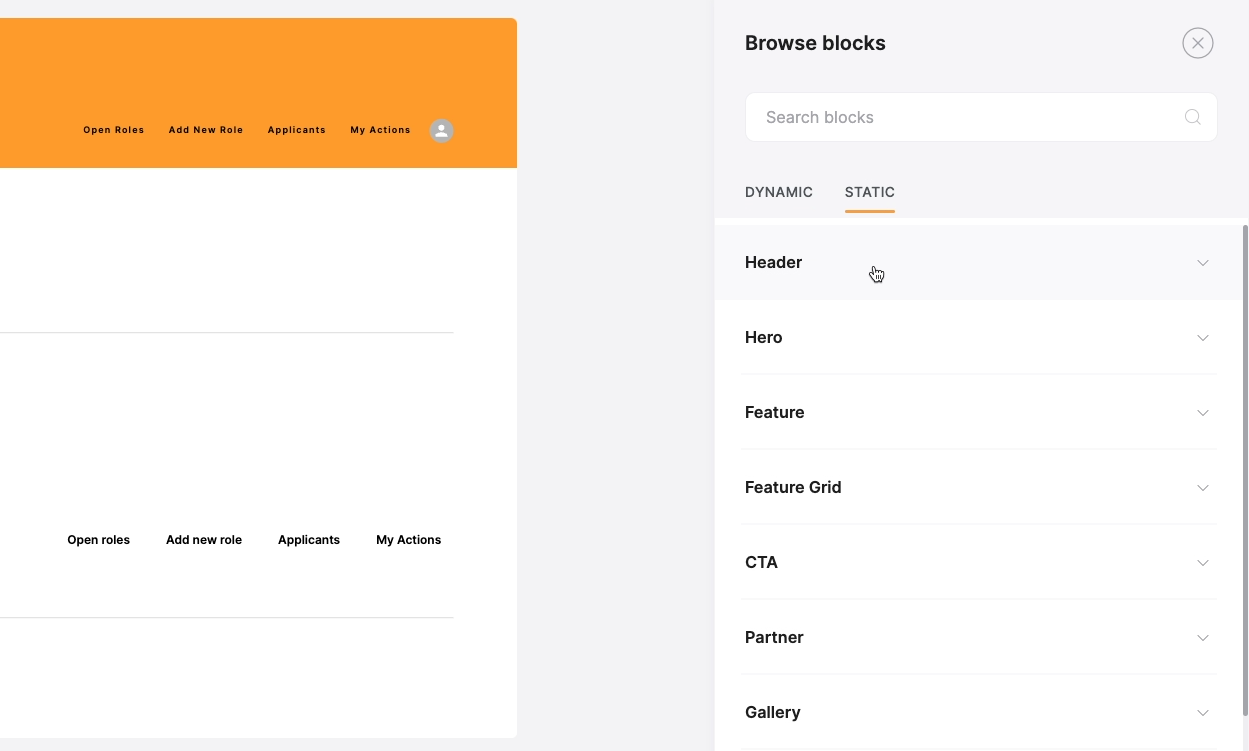Click Add new role in white navigation bar
This screenshot has width=1249, height=751.
pyautogui.click(x=204, y=540)
